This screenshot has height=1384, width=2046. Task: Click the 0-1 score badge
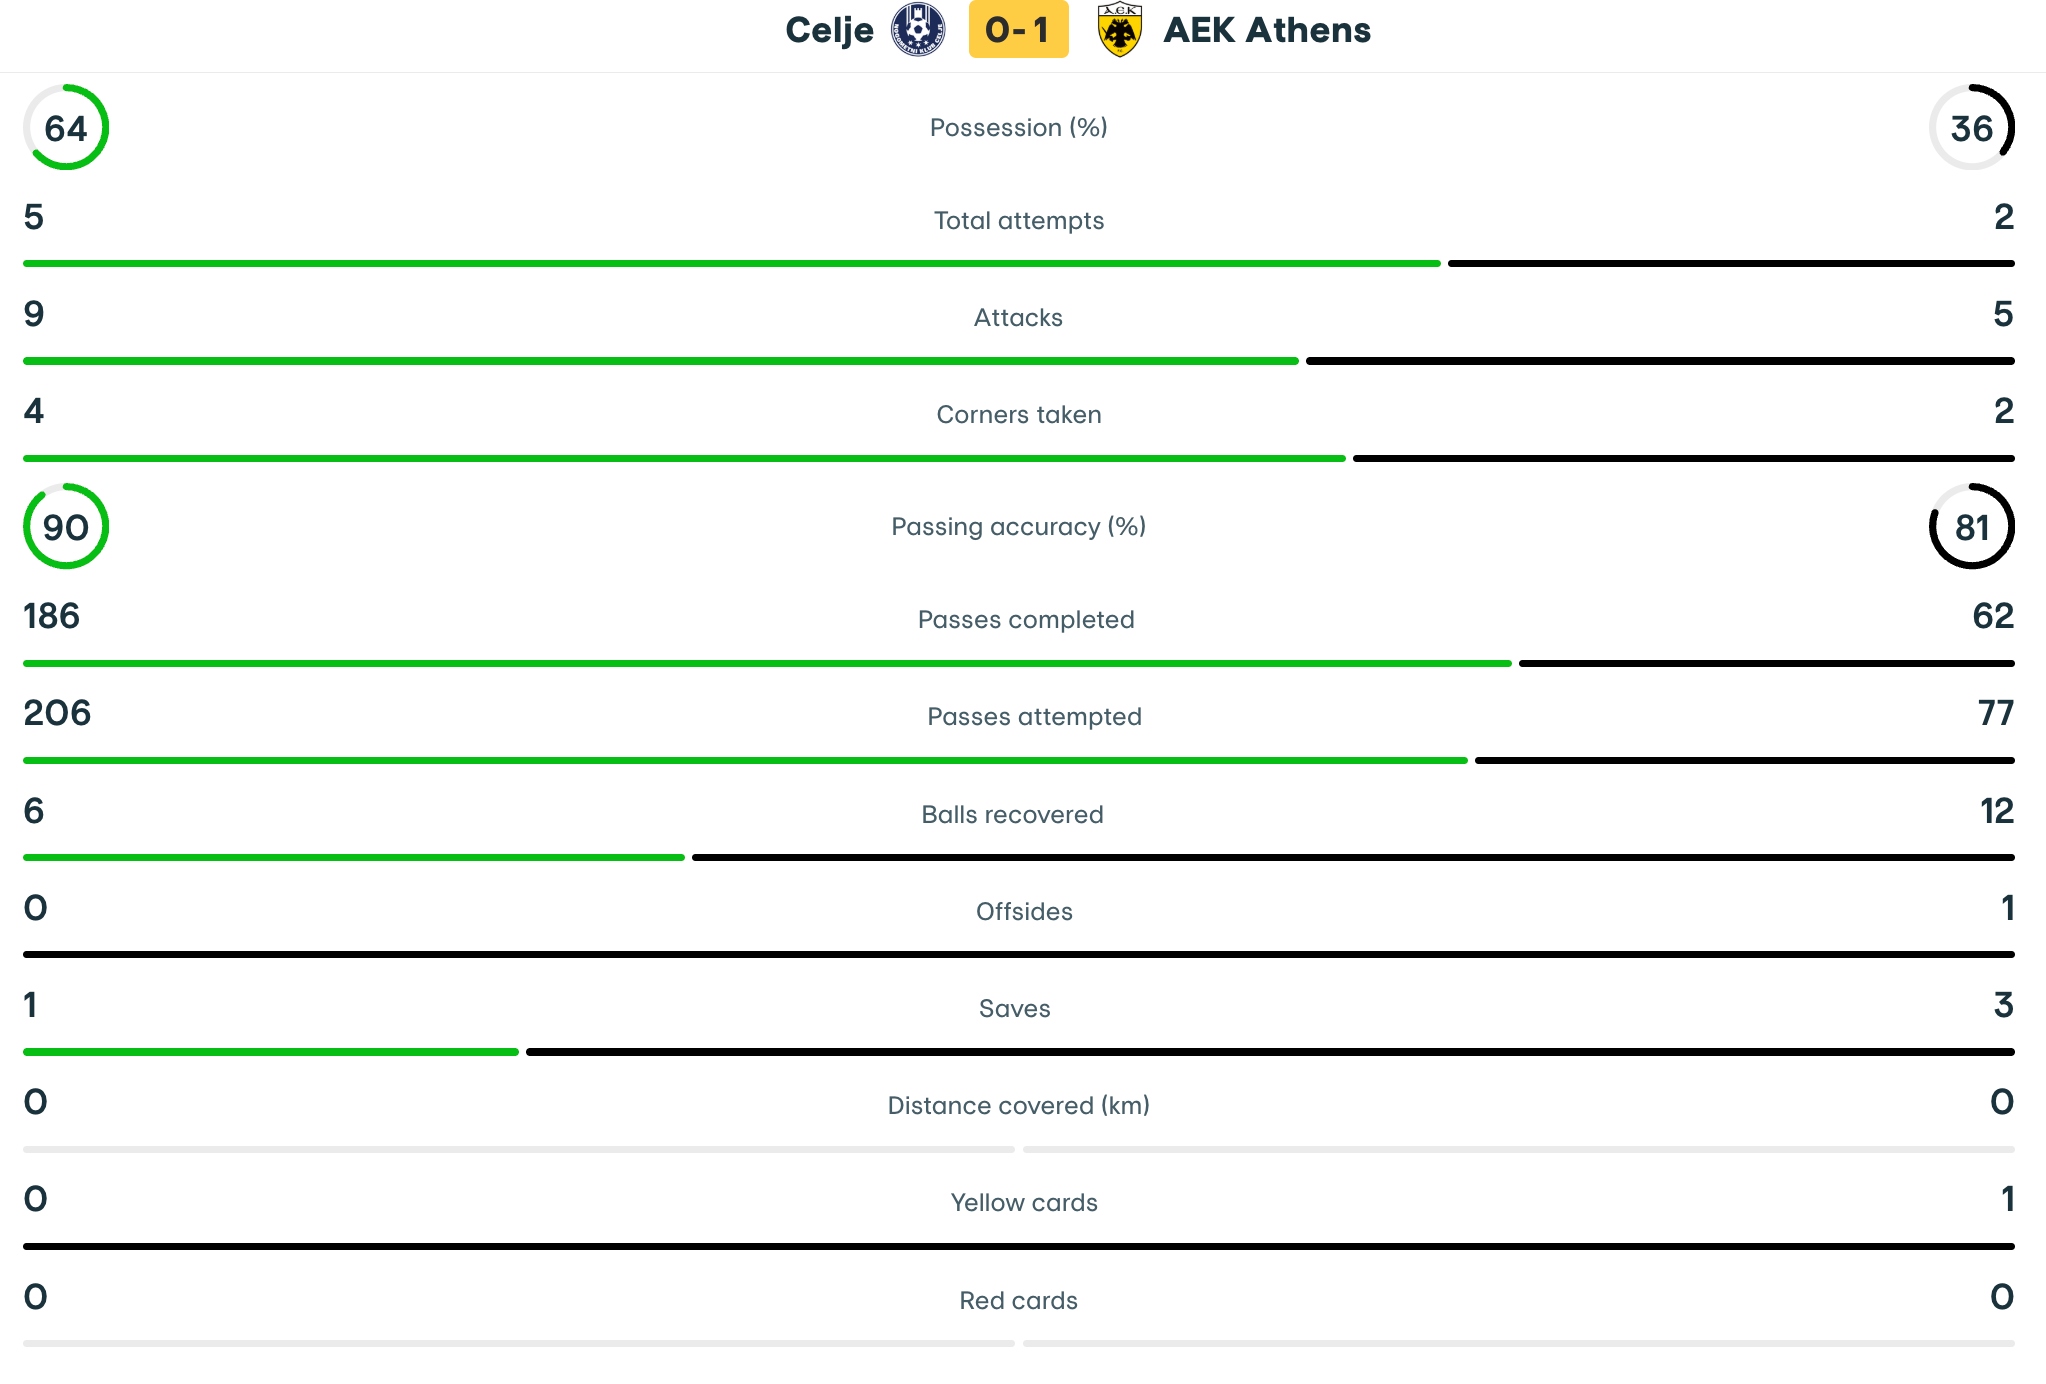(1018, 30)
